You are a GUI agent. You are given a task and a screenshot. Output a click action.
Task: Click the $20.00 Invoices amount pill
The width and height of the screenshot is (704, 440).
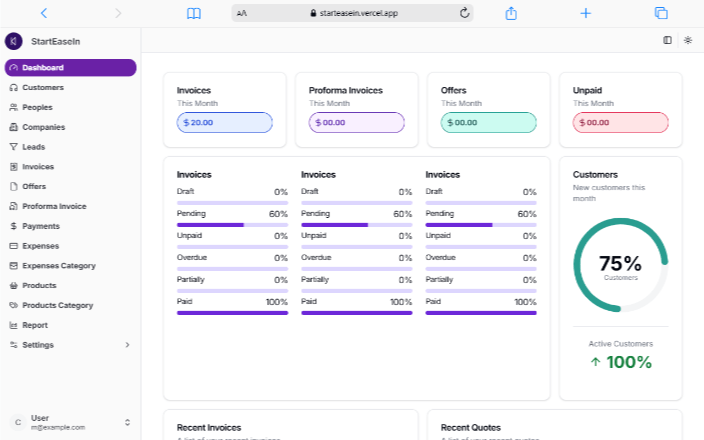224,122
